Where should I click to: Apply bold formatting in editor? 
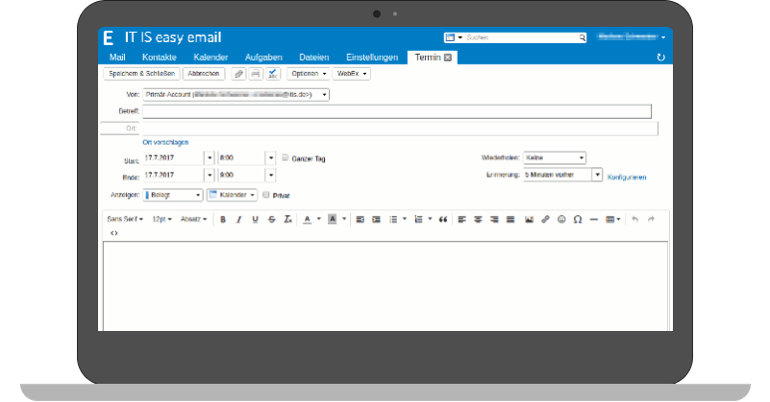click(223, 219)
